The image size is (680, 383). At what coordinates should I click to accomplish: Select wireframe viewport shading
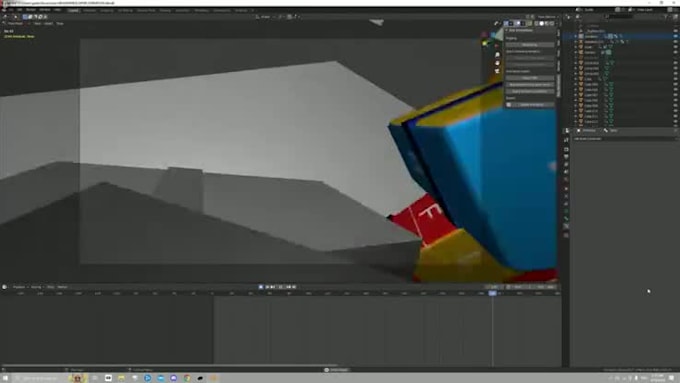tap(536, 23)
